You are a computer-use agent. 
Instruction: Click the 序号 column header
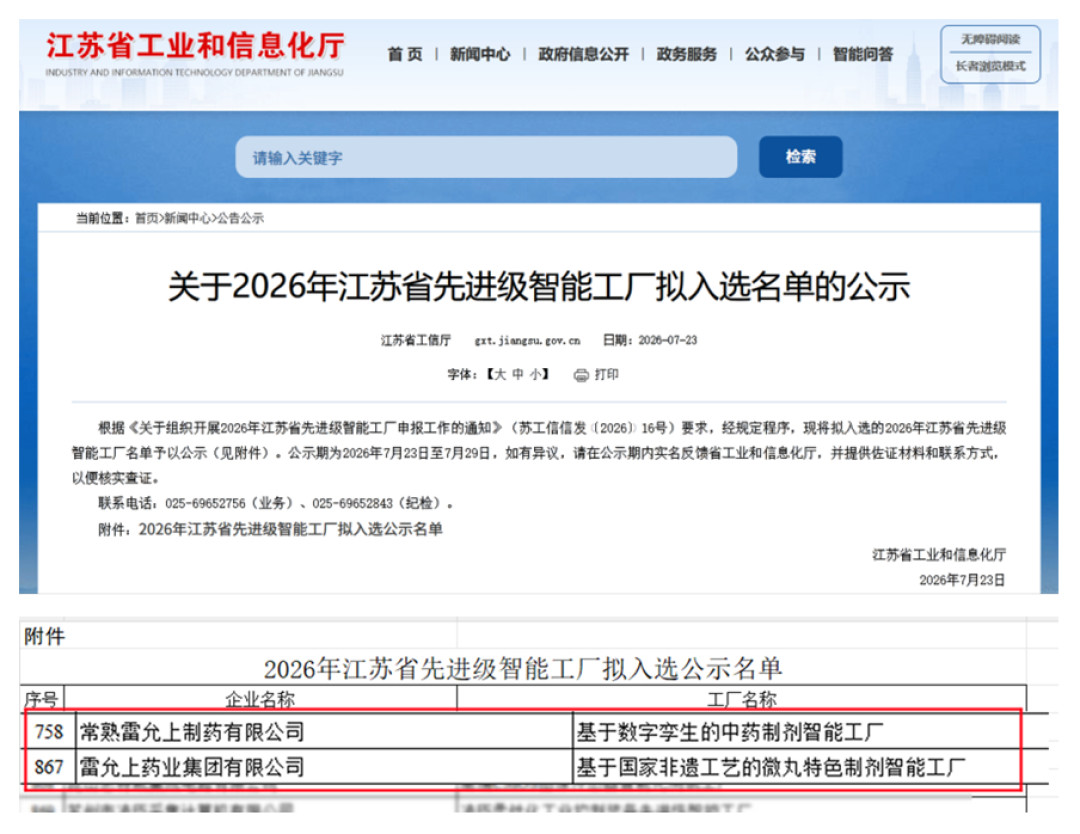tap(41, 699)
